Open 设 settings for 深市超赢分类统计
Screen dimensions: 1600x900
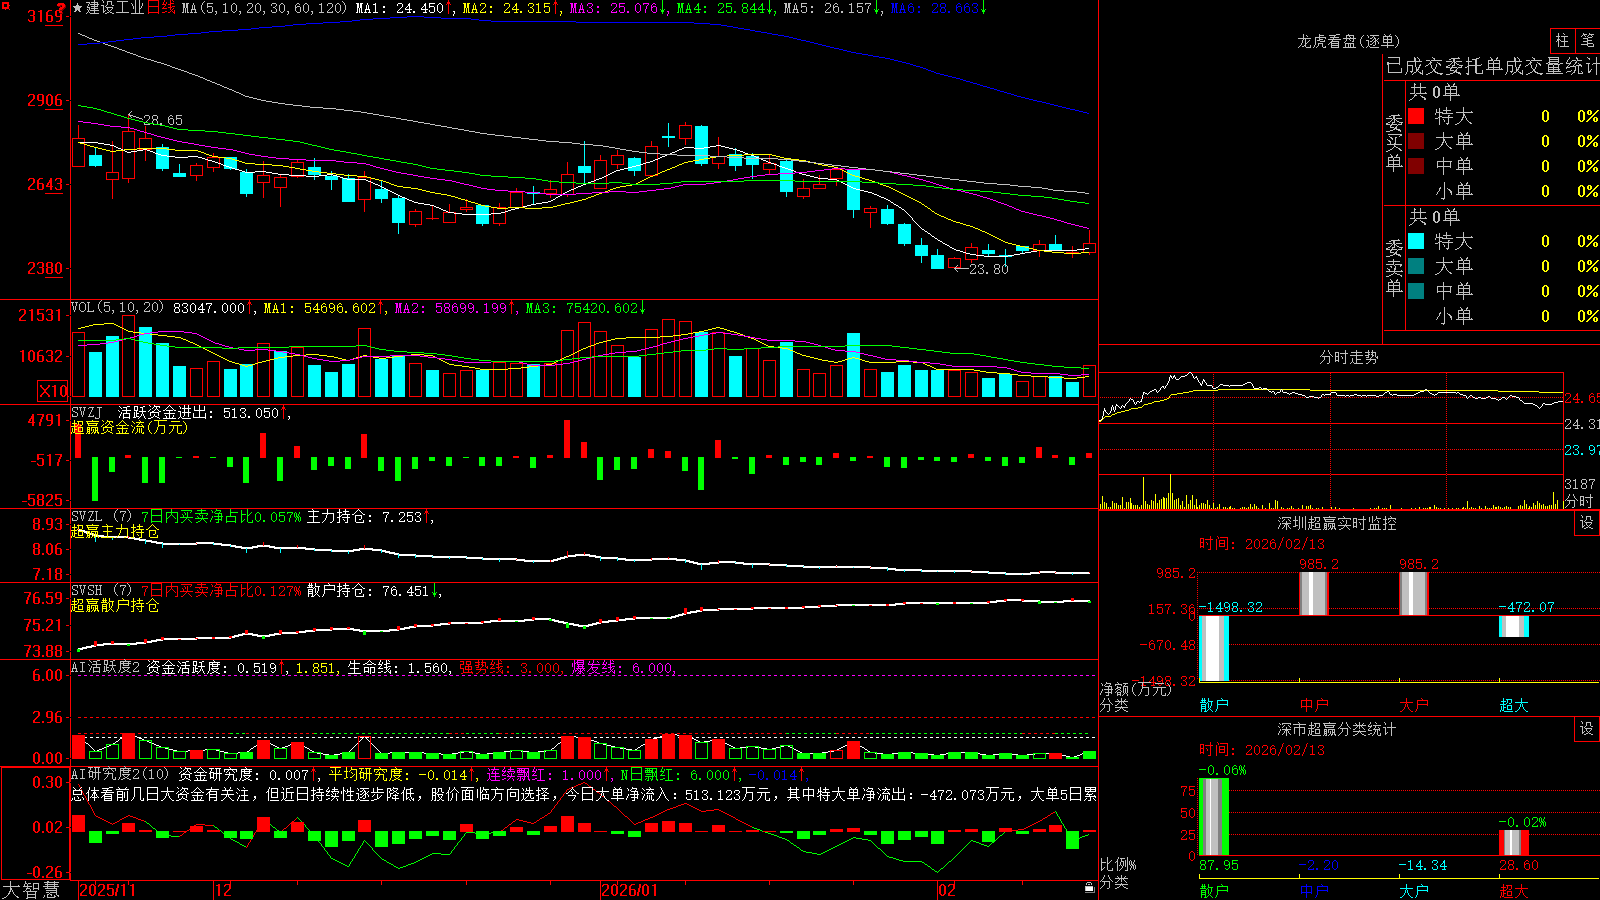click(1587, 729)
